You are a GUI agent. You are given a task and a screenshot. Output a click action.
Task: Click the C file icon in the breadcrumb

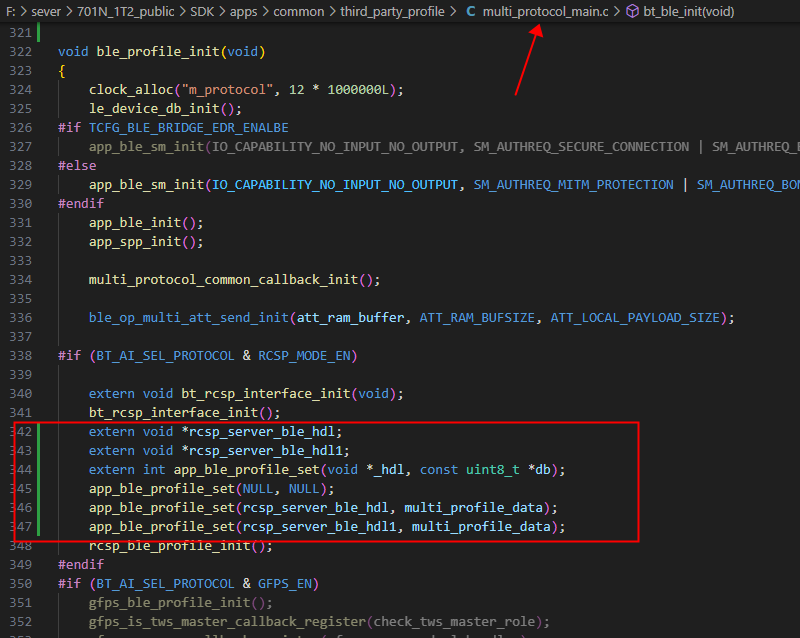click(471, 11)
